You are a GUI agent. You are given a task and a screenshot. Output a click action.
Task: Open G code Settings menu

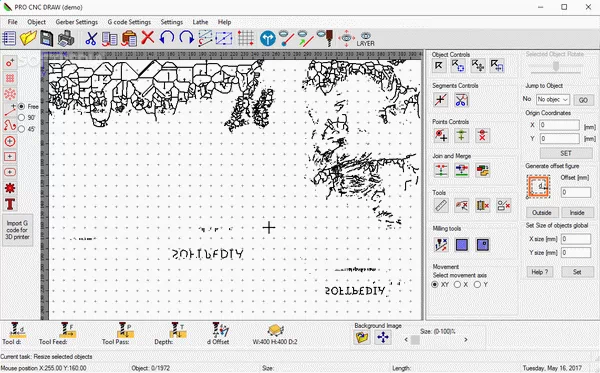pyautogui.click(x=129, y=22)
